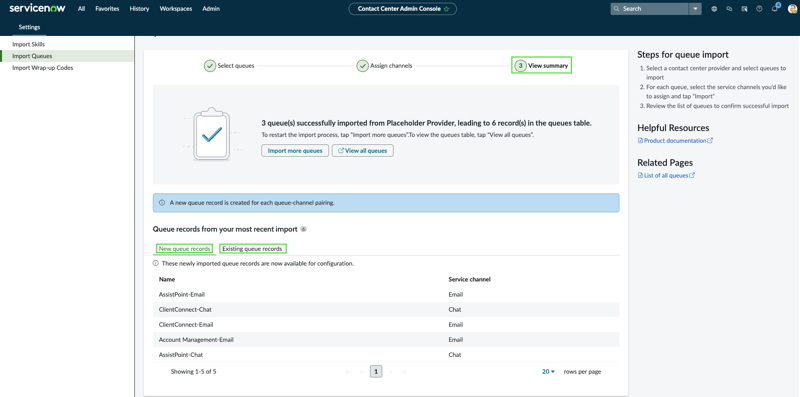This screenshot has height=397, width=800.
Task: Click the Select queues step label
Action: 236,66
